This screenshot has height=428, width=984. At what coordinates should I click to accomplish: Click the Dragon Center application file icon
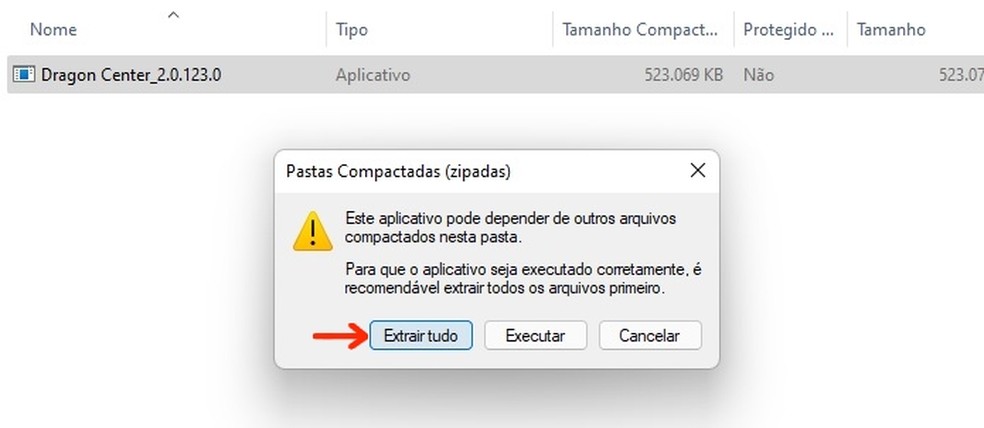tap(24, 75)
